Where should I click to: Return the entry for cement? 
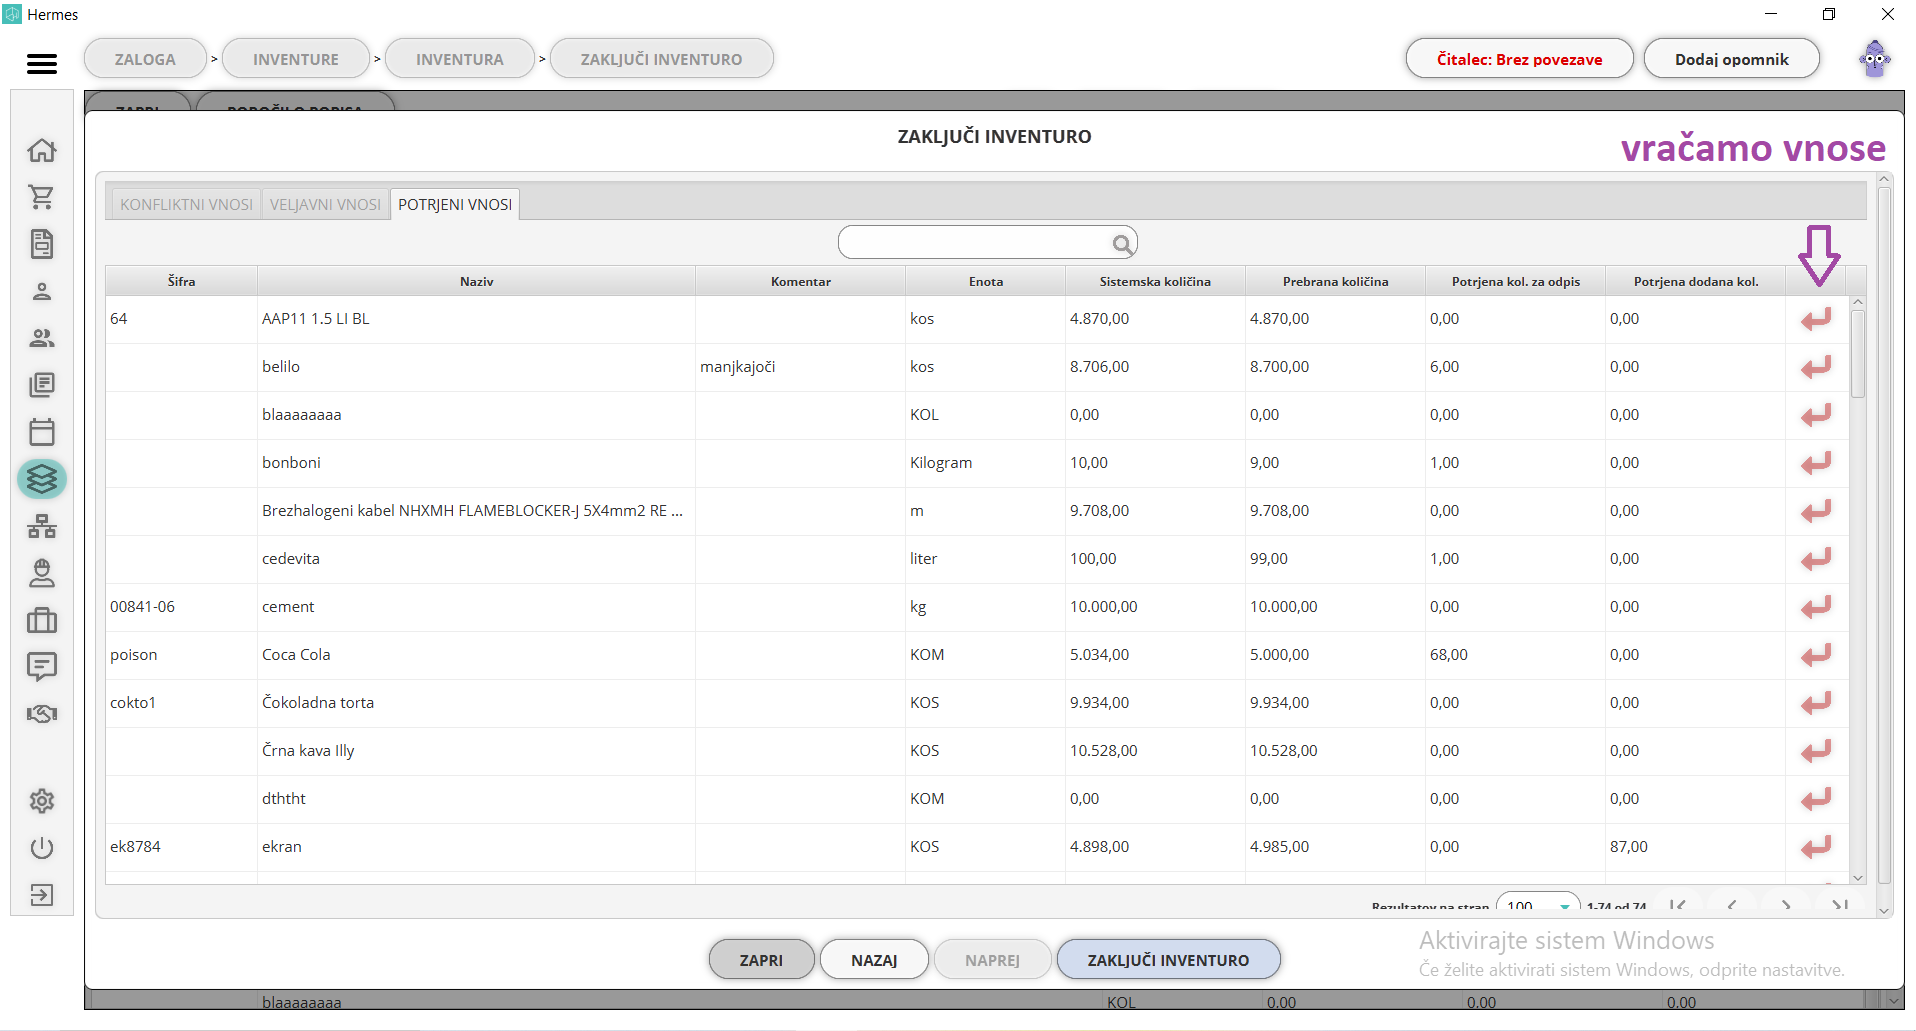click(1816, 607)
